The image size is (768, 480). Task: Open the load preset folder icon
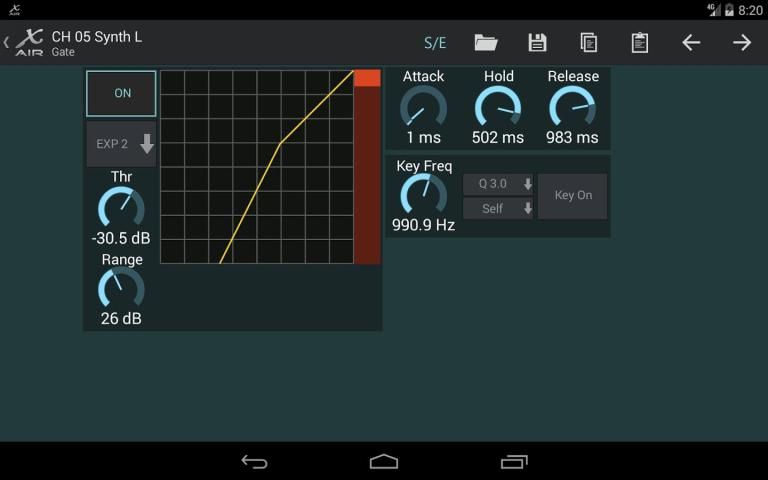click(486, 42)
